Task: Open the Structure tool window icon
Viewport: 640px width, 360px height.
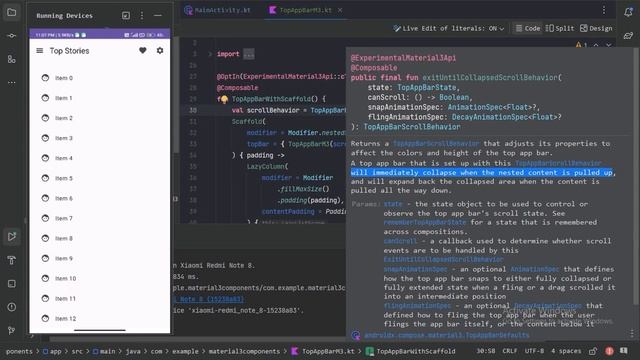Action: [x=11, y=59]
